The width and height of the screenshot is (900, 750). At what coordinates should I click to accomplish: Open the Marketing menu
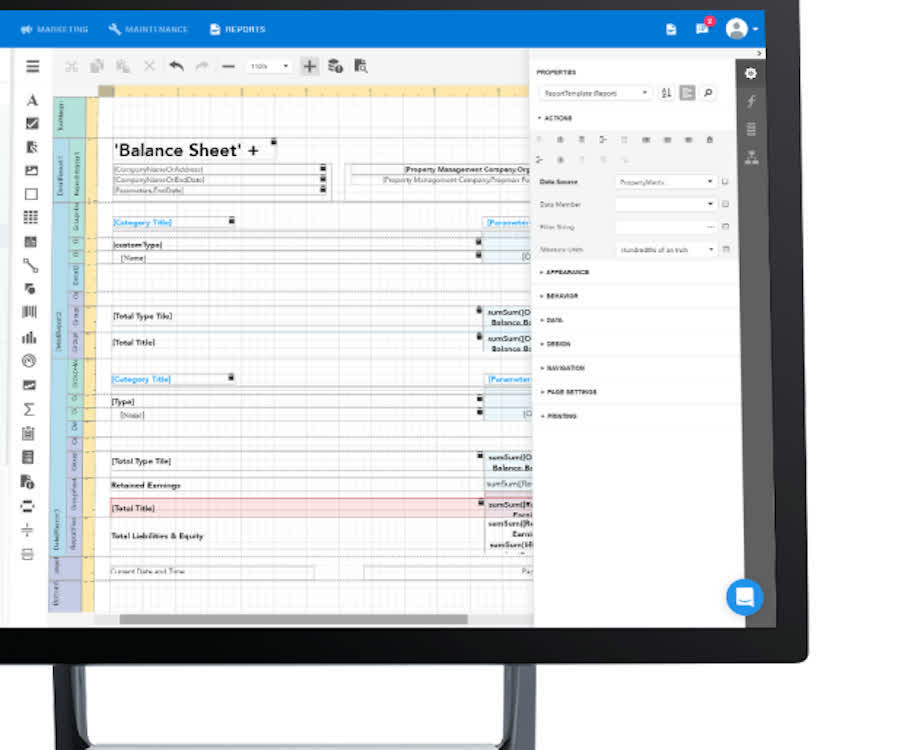point(55,29)
